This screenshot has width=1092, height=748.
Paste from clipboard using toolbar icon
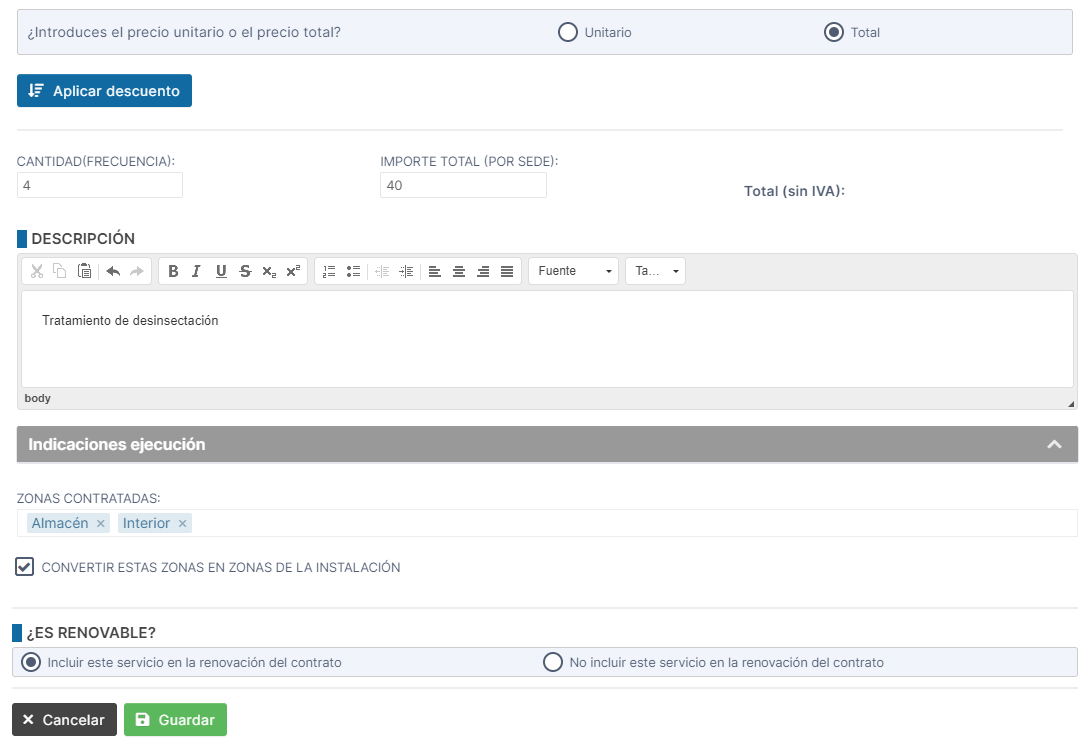84,271
